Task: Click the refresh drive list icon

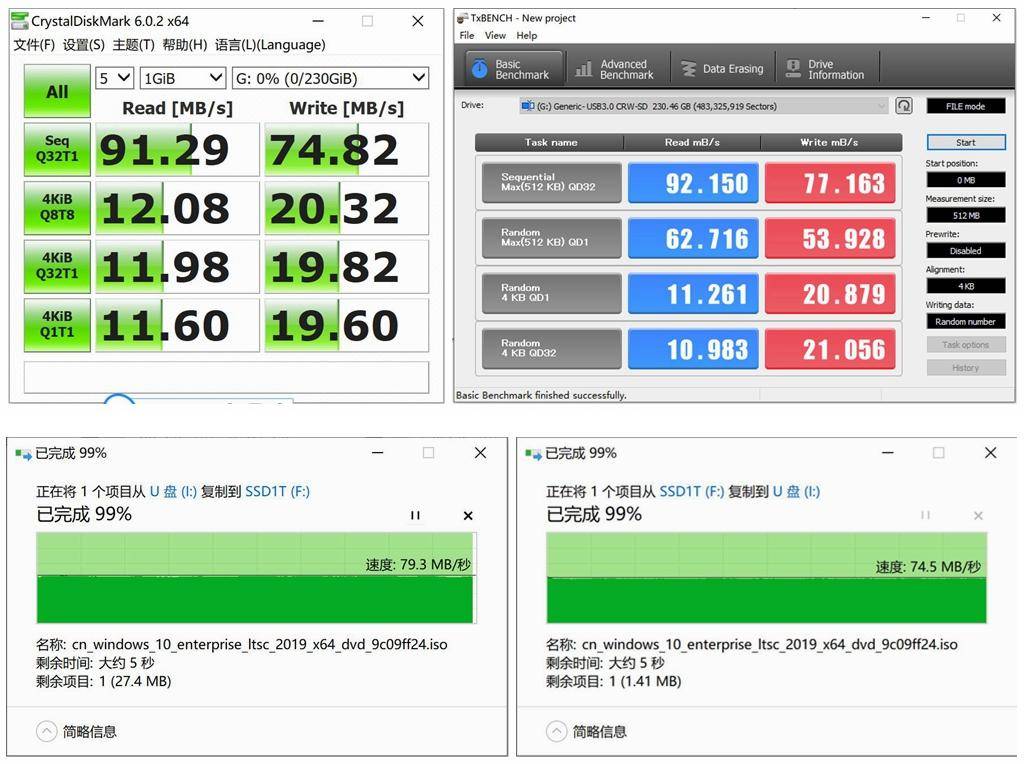Action: pyautogui.click(x=904, y=106)
